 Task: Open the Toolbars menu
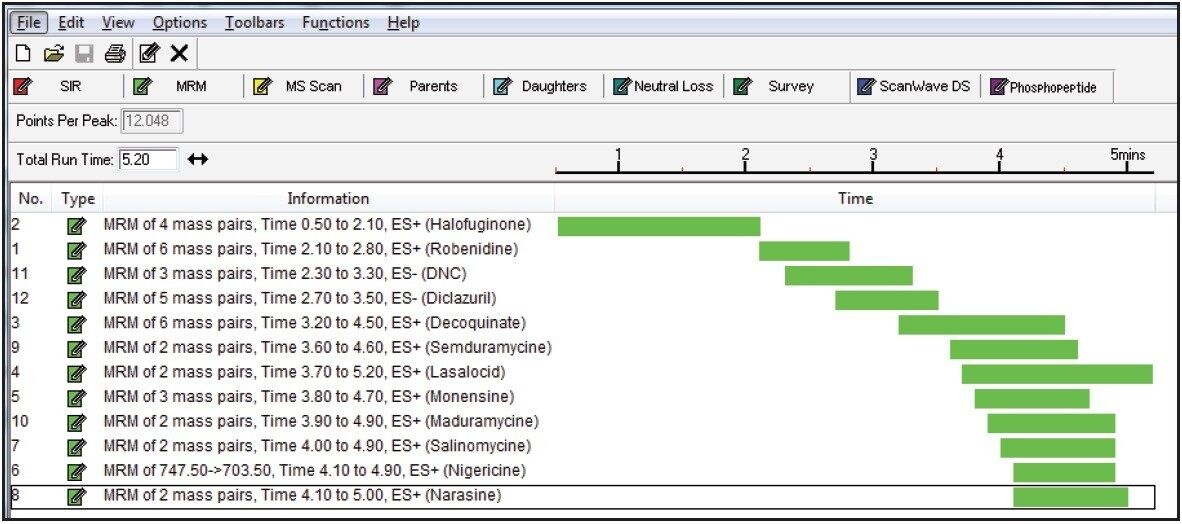click(x=255, y=23)
